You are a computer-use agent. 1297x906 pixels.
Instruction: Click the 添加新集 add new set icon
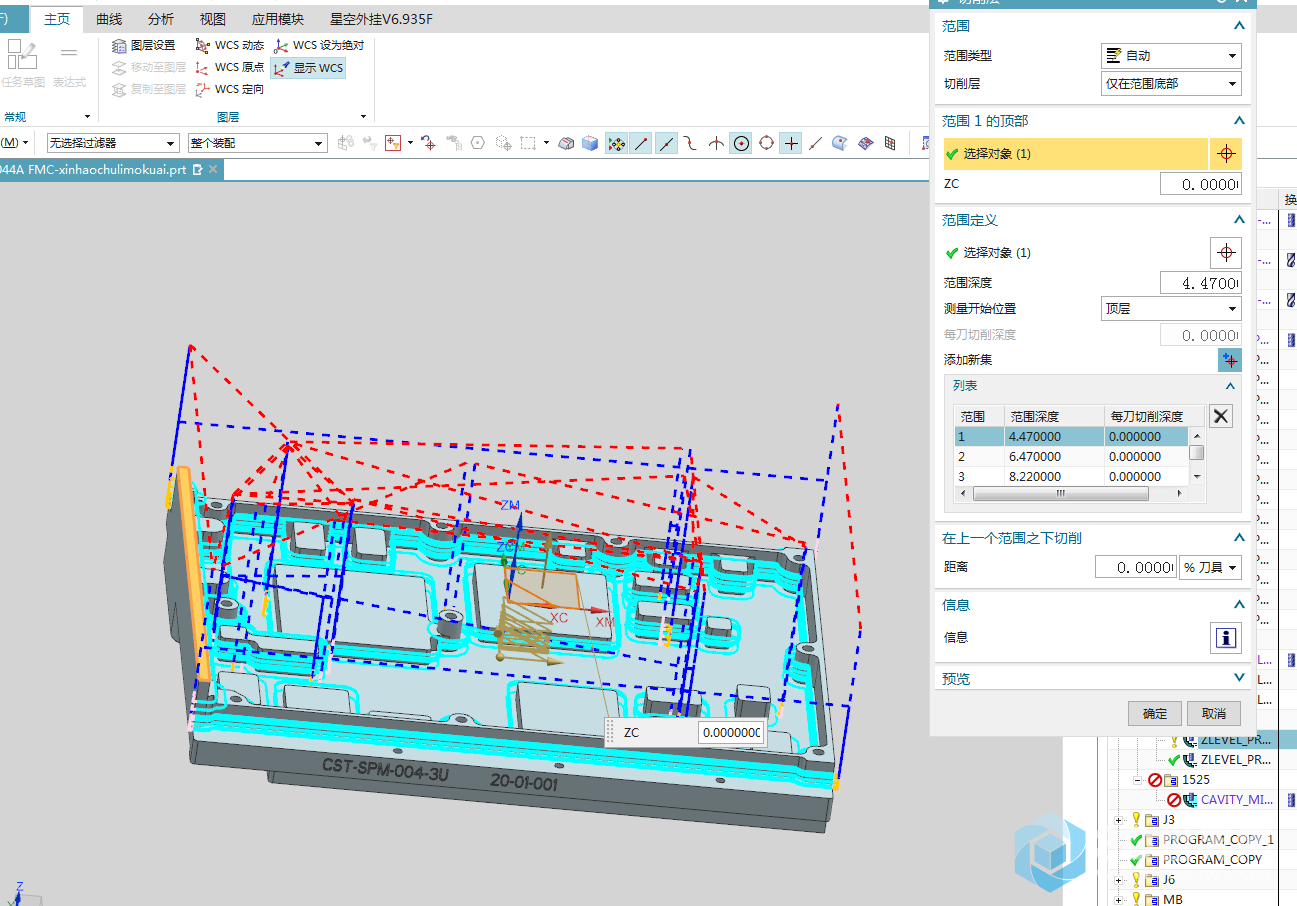pyautogui.click(x=1229, y=360)
